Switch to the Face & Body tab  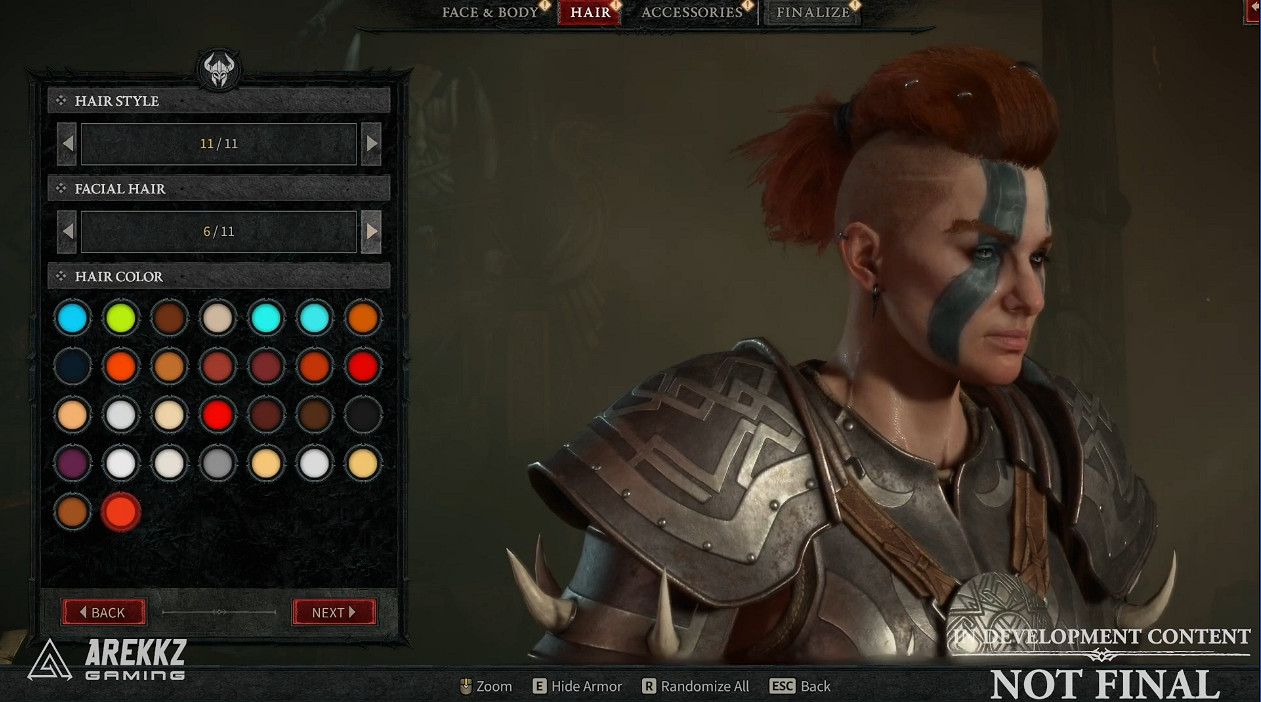coord(490,13)
